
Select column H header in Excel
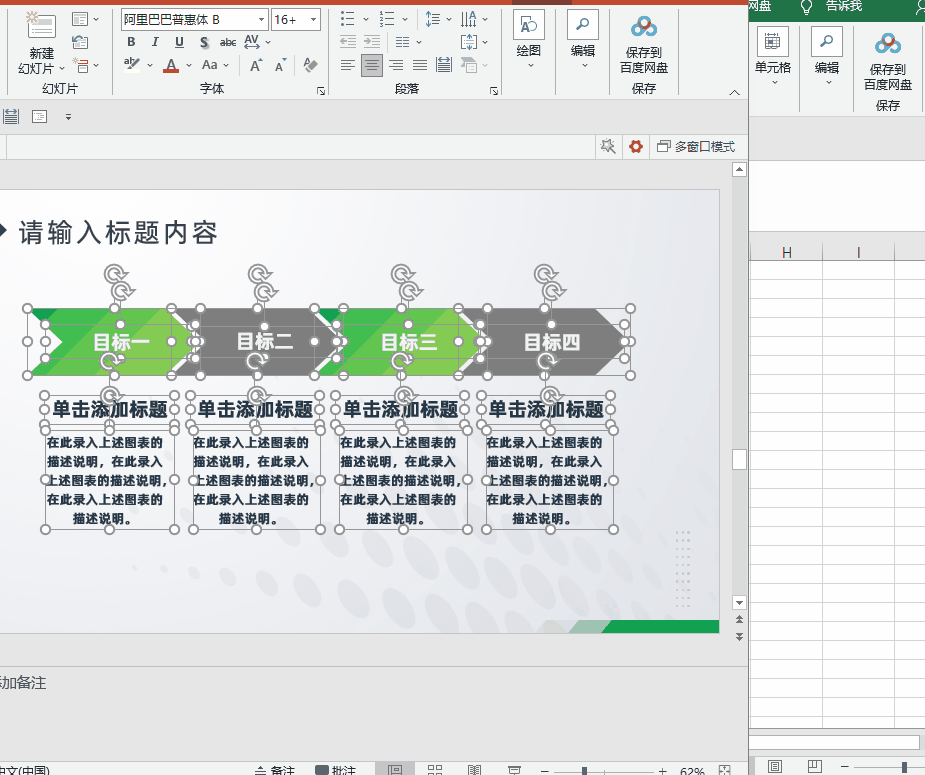click(x=786, y=252)
